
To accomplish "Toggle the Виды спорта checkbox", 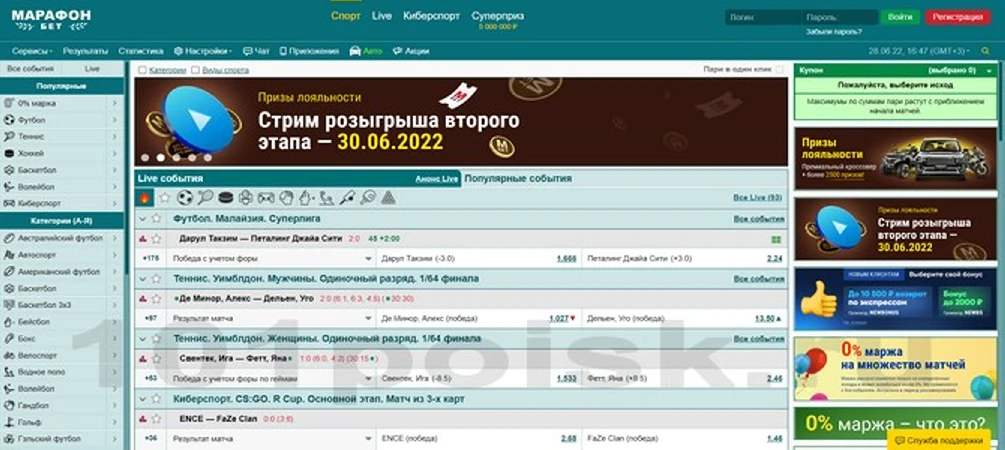I will (195, 70).
